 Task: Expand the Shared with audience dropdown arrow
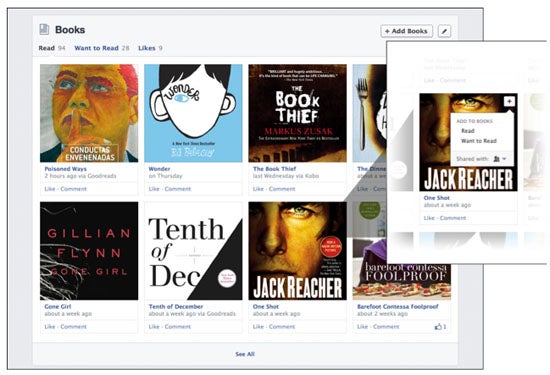504,159
